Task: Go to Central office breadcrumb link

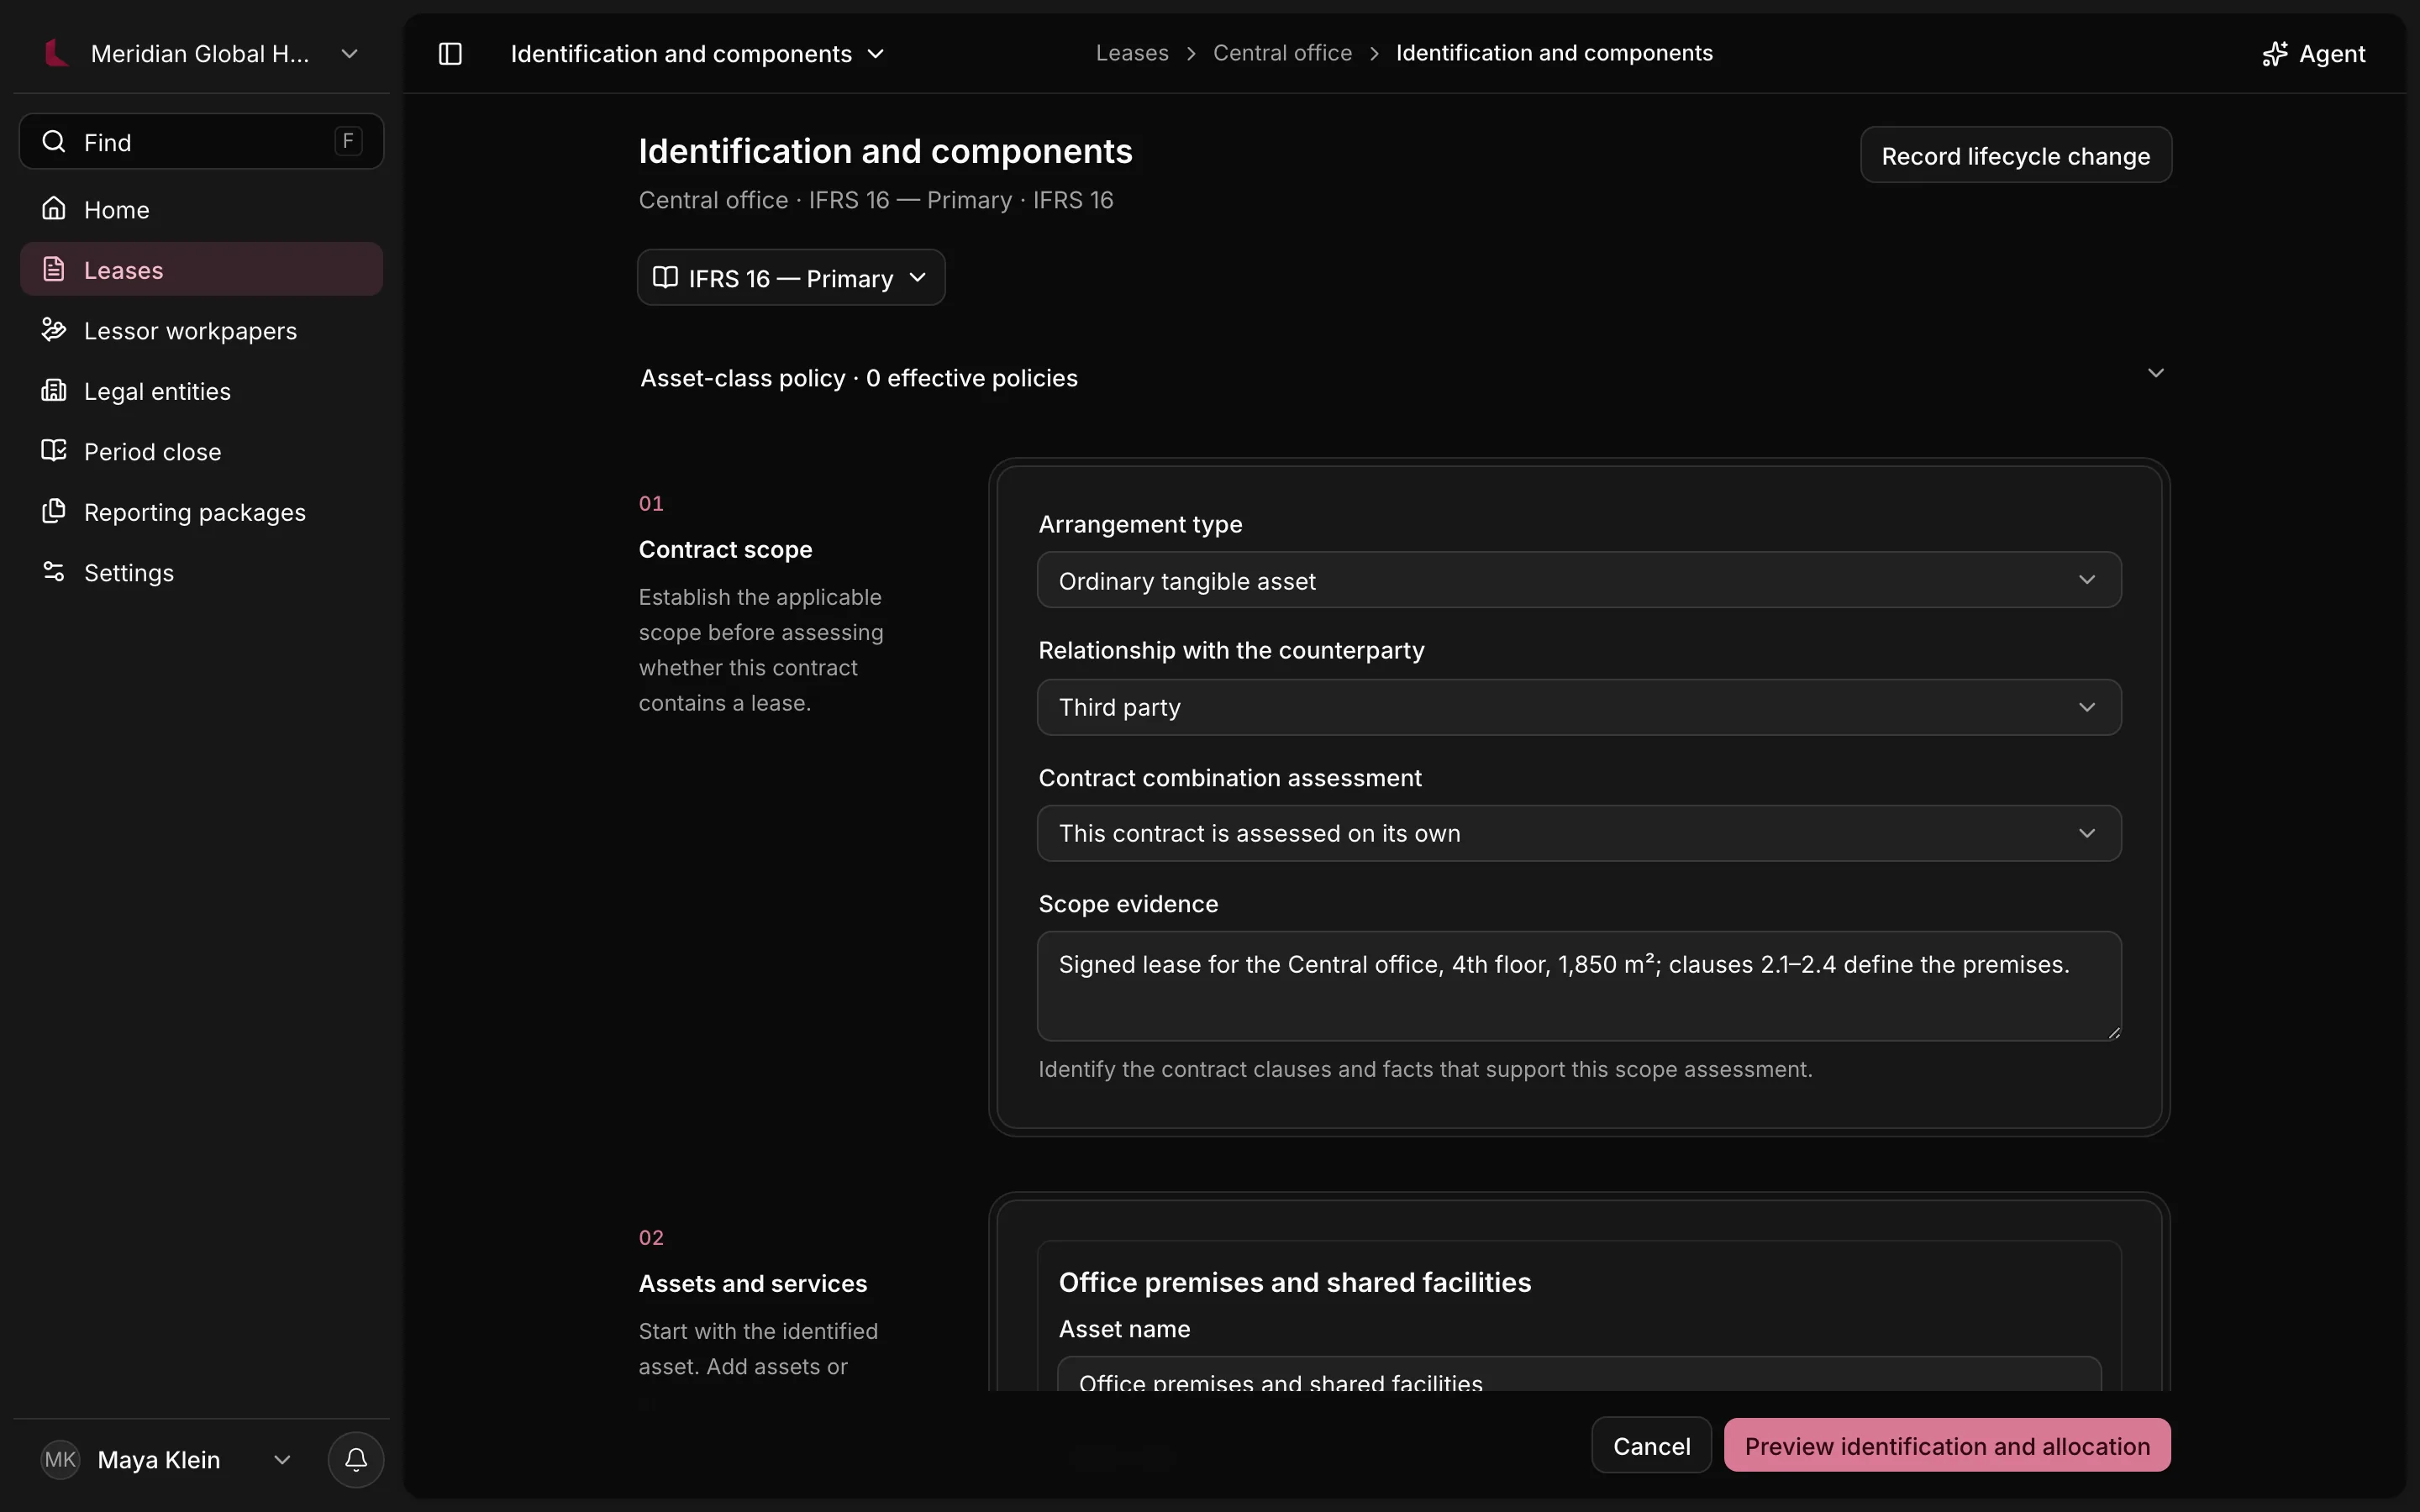Action: click(1282, 53)
